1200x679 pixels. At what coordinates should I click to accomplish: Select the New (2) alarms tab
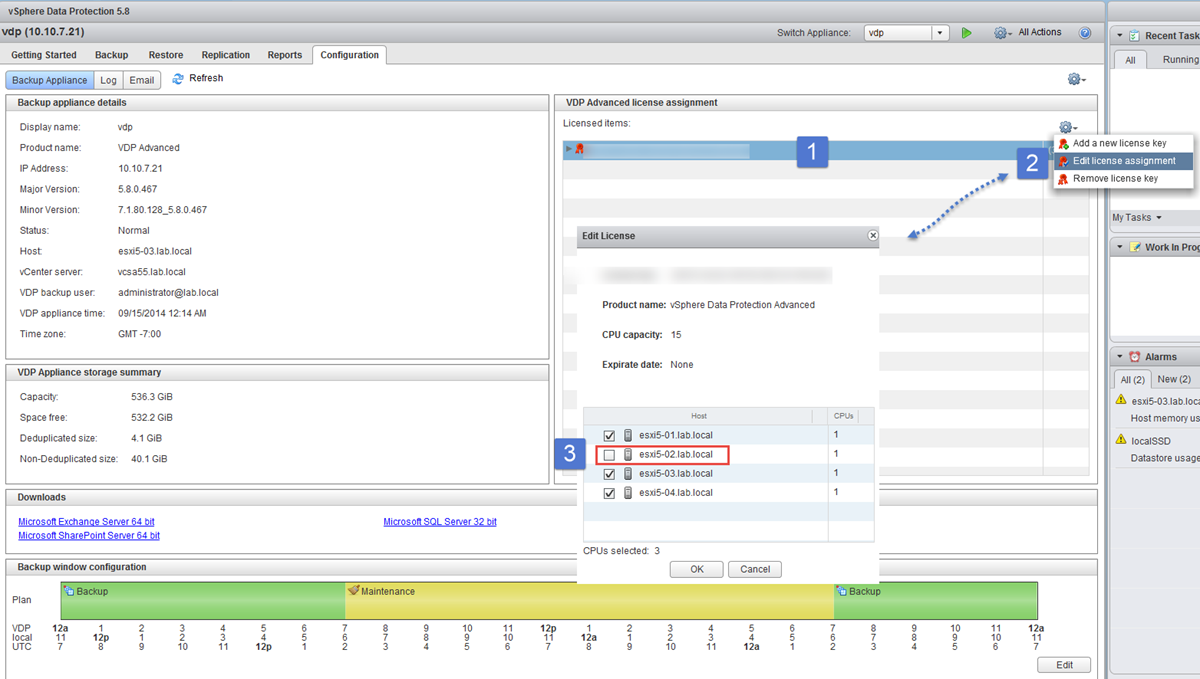click(x=1174, y=380)
